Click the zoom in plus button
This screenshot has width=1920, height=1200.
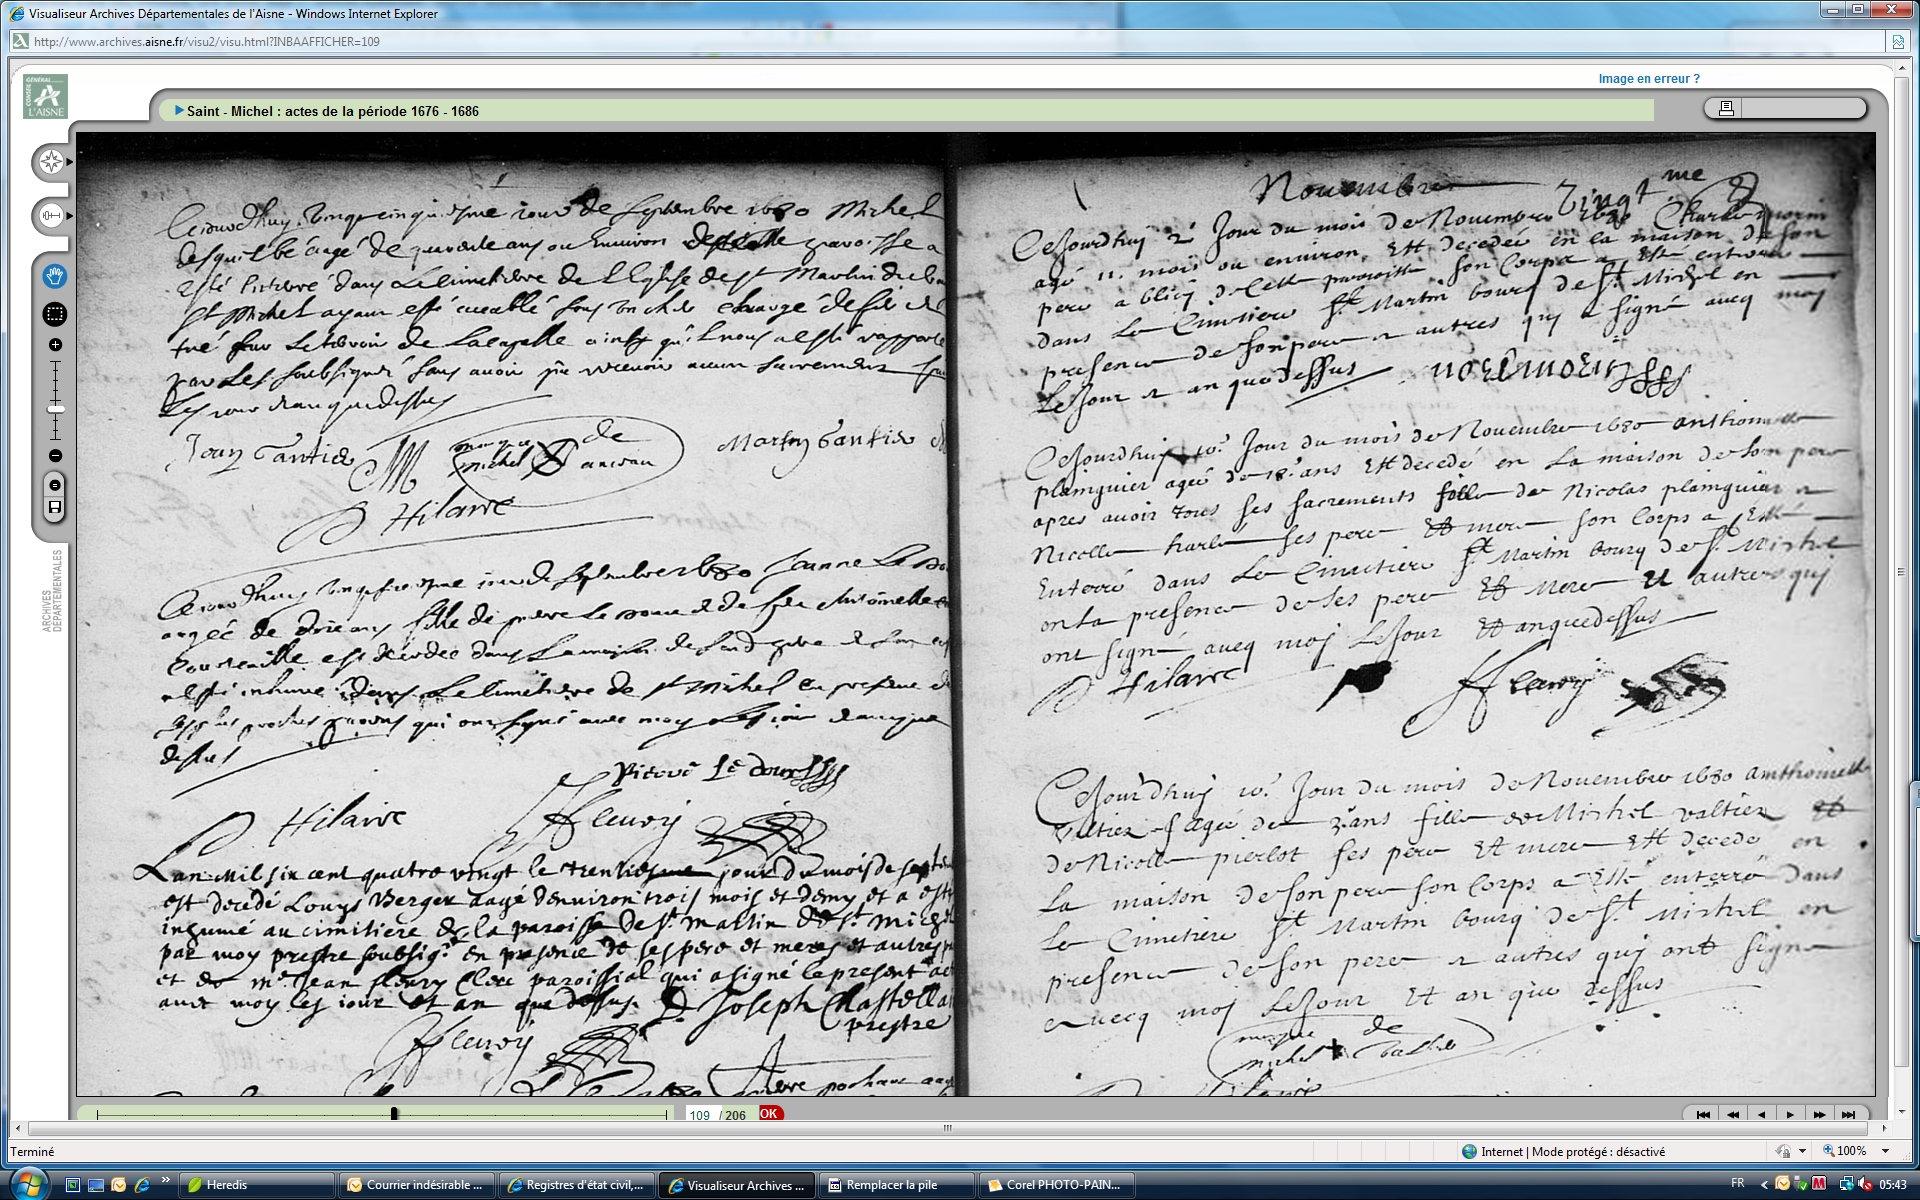pos(55,345)
